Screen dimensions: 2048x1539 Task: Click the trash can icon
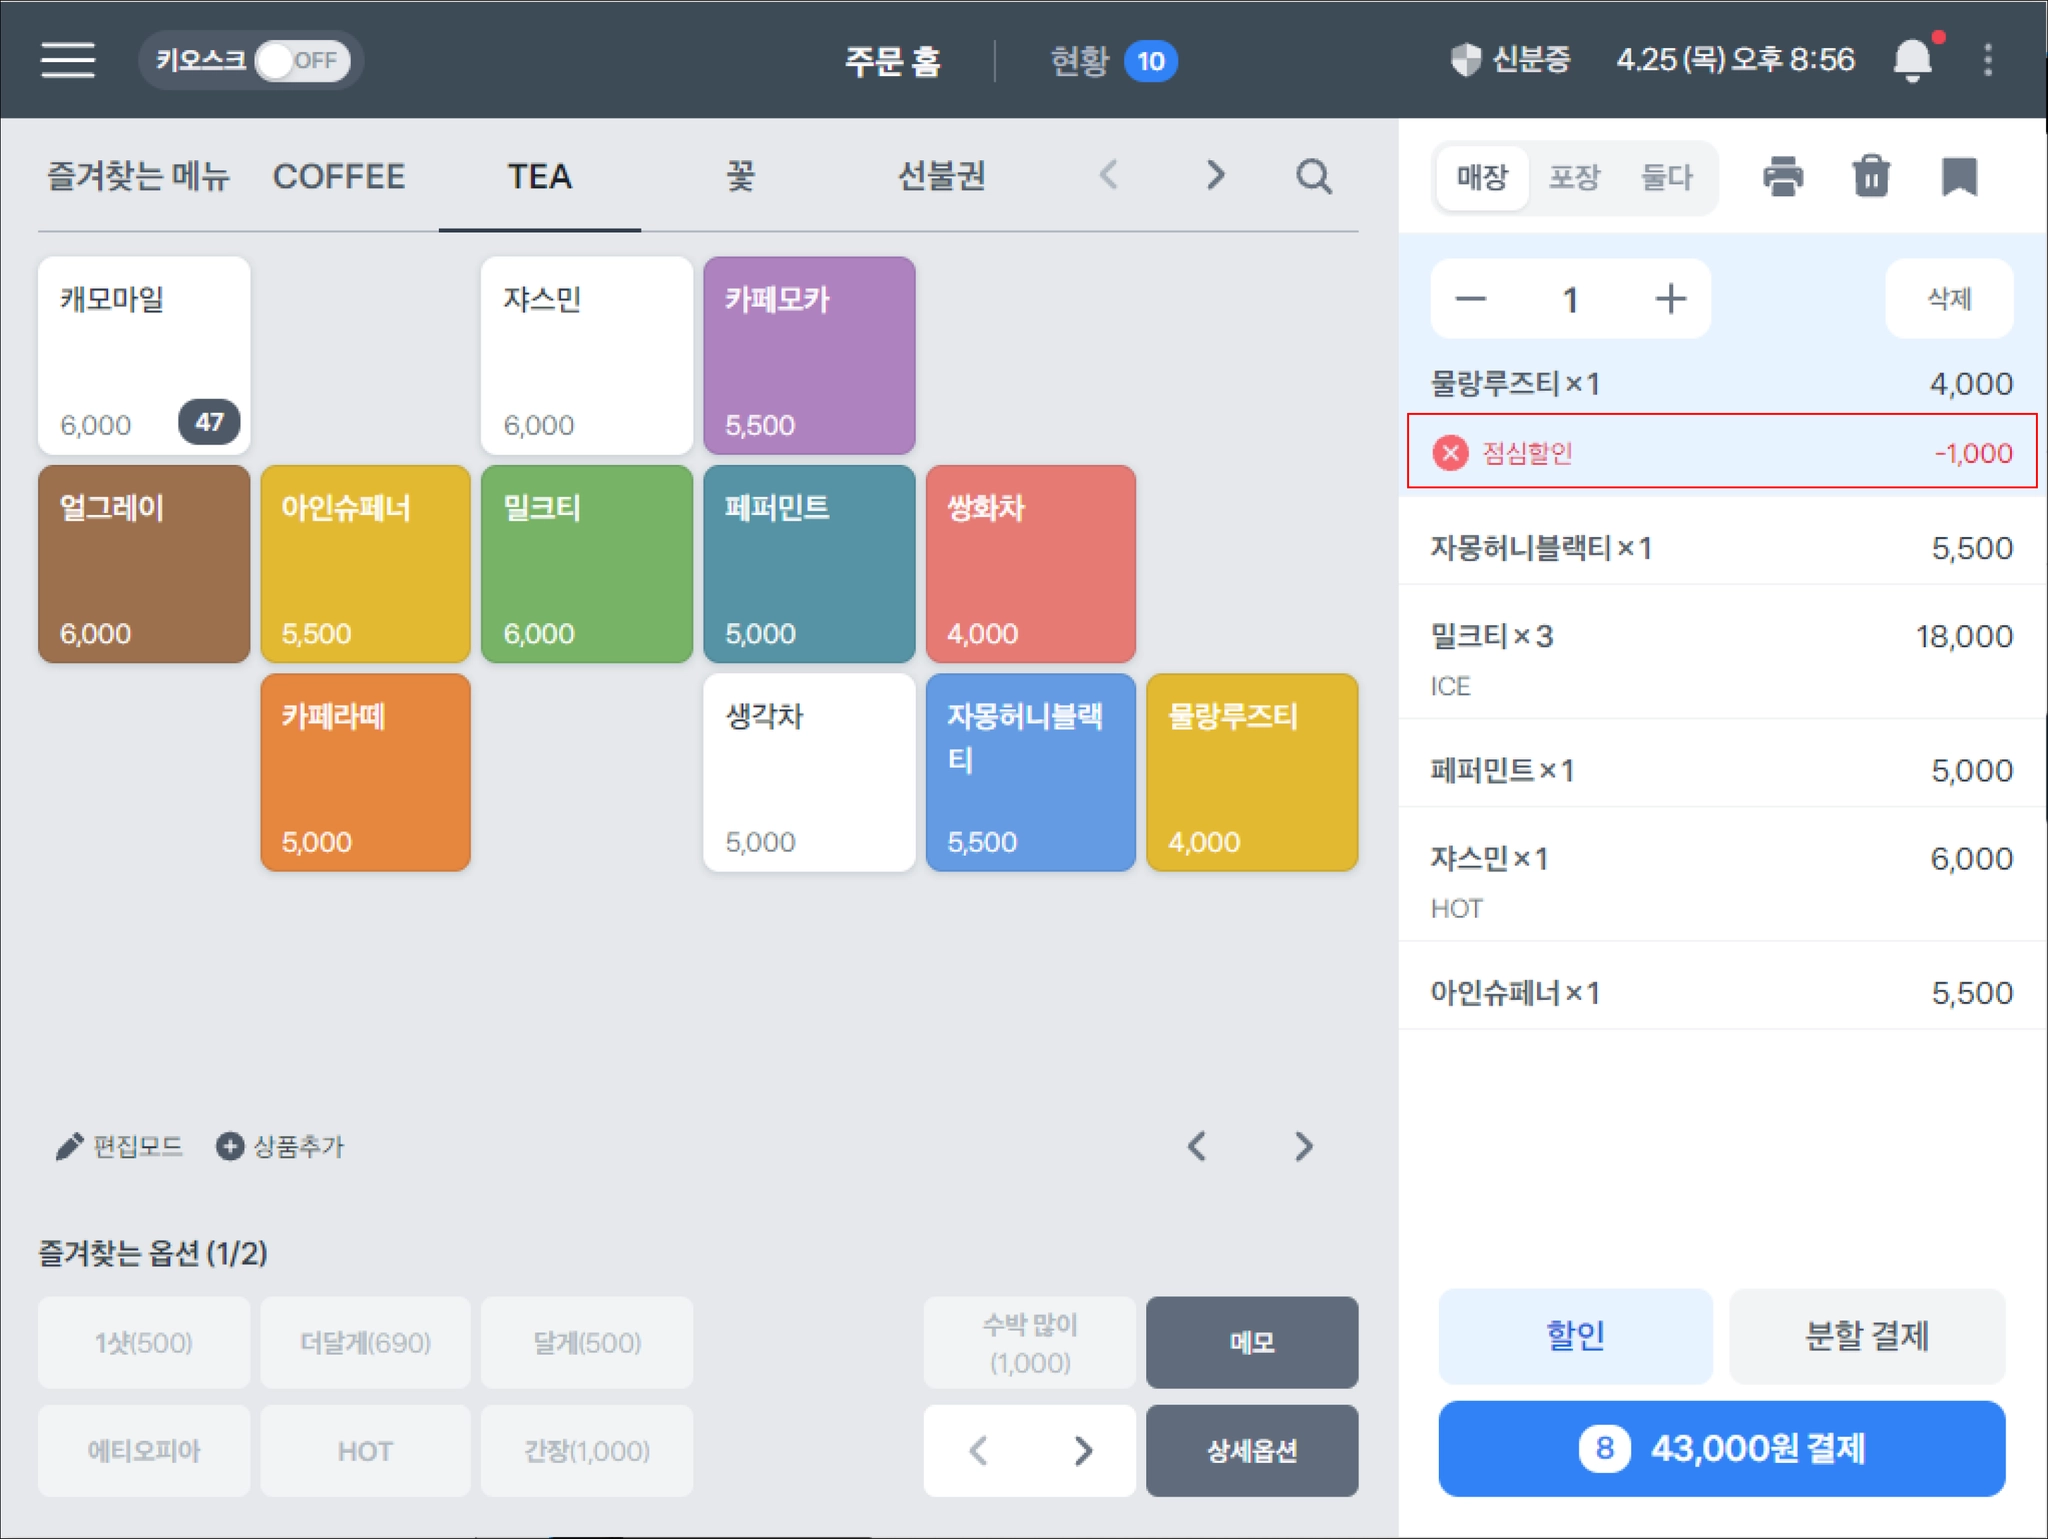pos(1870,177)
